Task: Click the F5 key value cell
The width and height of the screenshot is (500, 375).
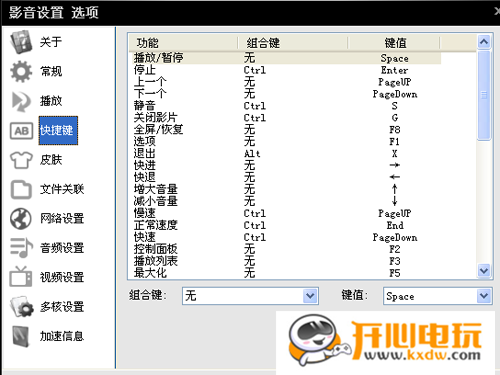Action: 395,273
